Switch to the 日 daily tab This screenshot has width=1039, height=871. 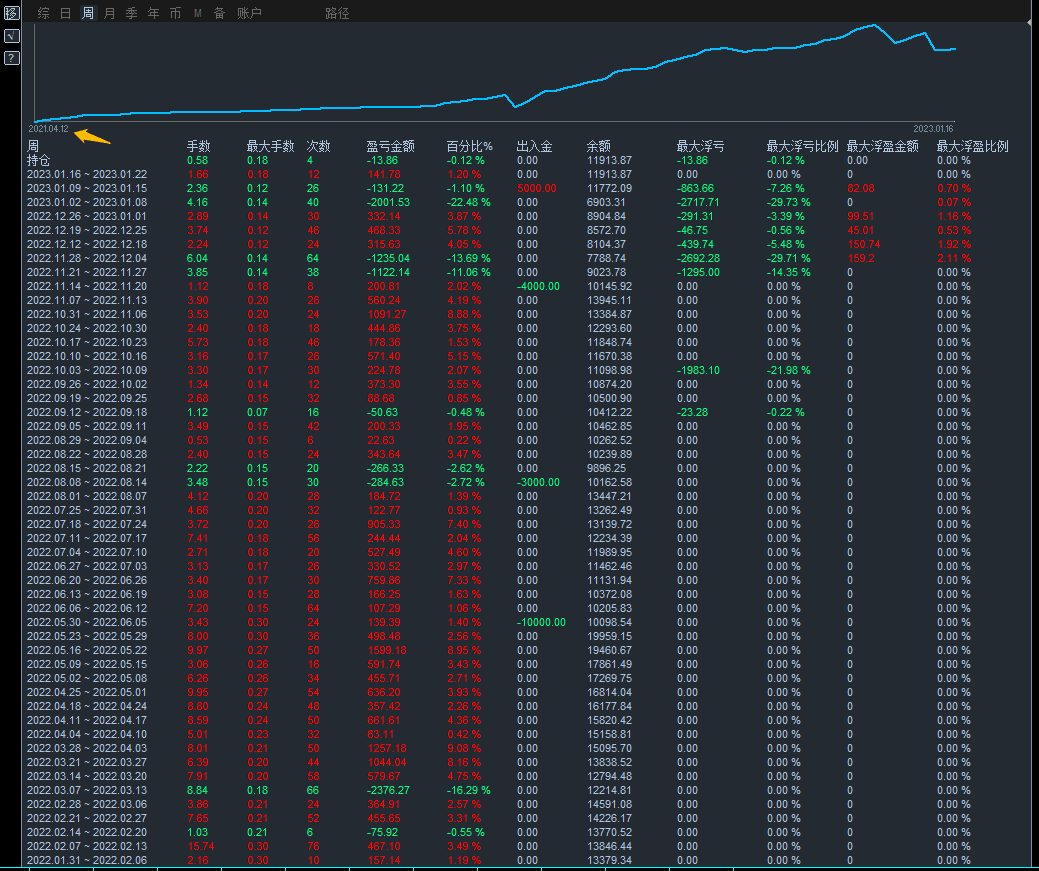[x=66, y=13]
